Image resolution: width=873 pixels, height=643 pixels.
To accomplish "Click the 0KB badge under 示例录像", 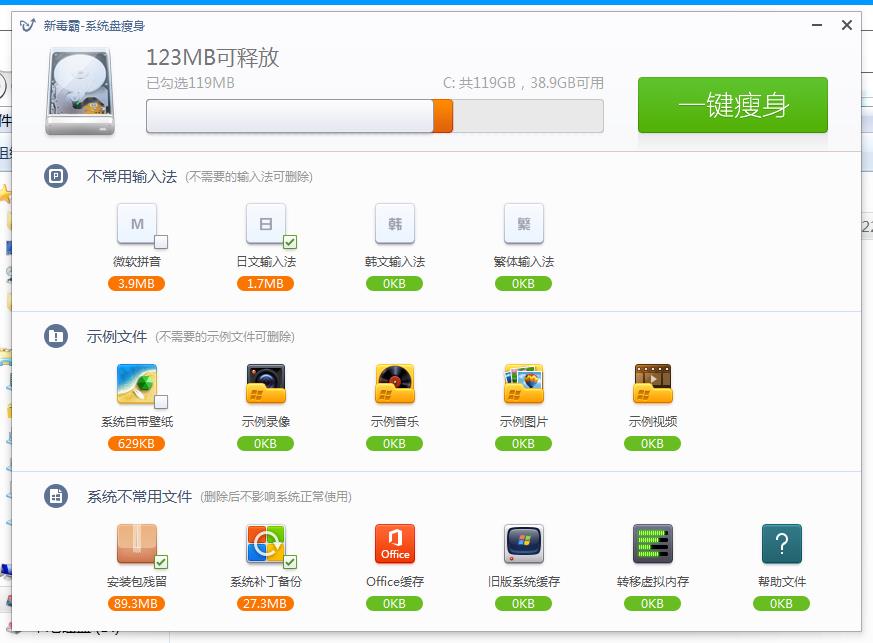I will pyautogui.click(x=266, y=444).
